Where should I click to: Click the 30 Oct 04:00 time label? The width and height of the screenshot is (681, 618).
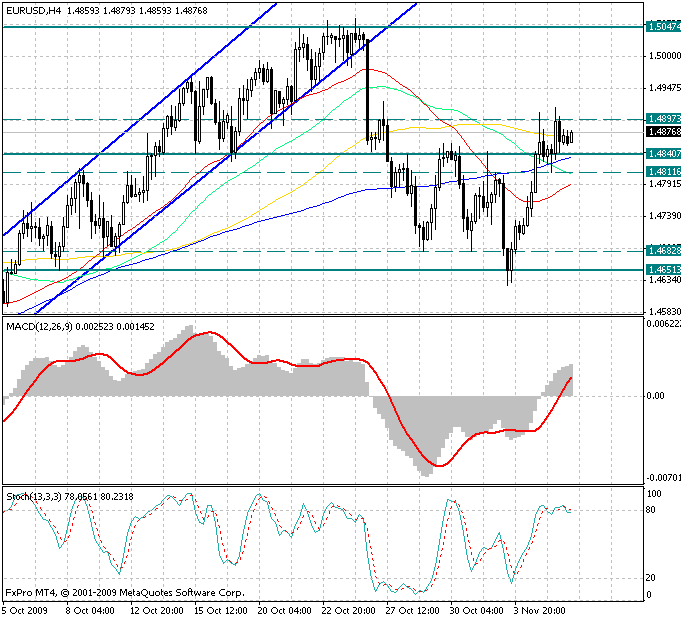click(x=476, y=610)
